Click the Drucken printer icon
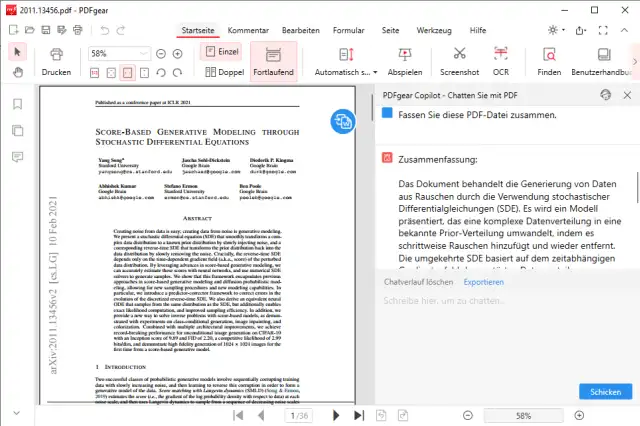640x426 pixels. pyautogui.click(x=56, y=54)
